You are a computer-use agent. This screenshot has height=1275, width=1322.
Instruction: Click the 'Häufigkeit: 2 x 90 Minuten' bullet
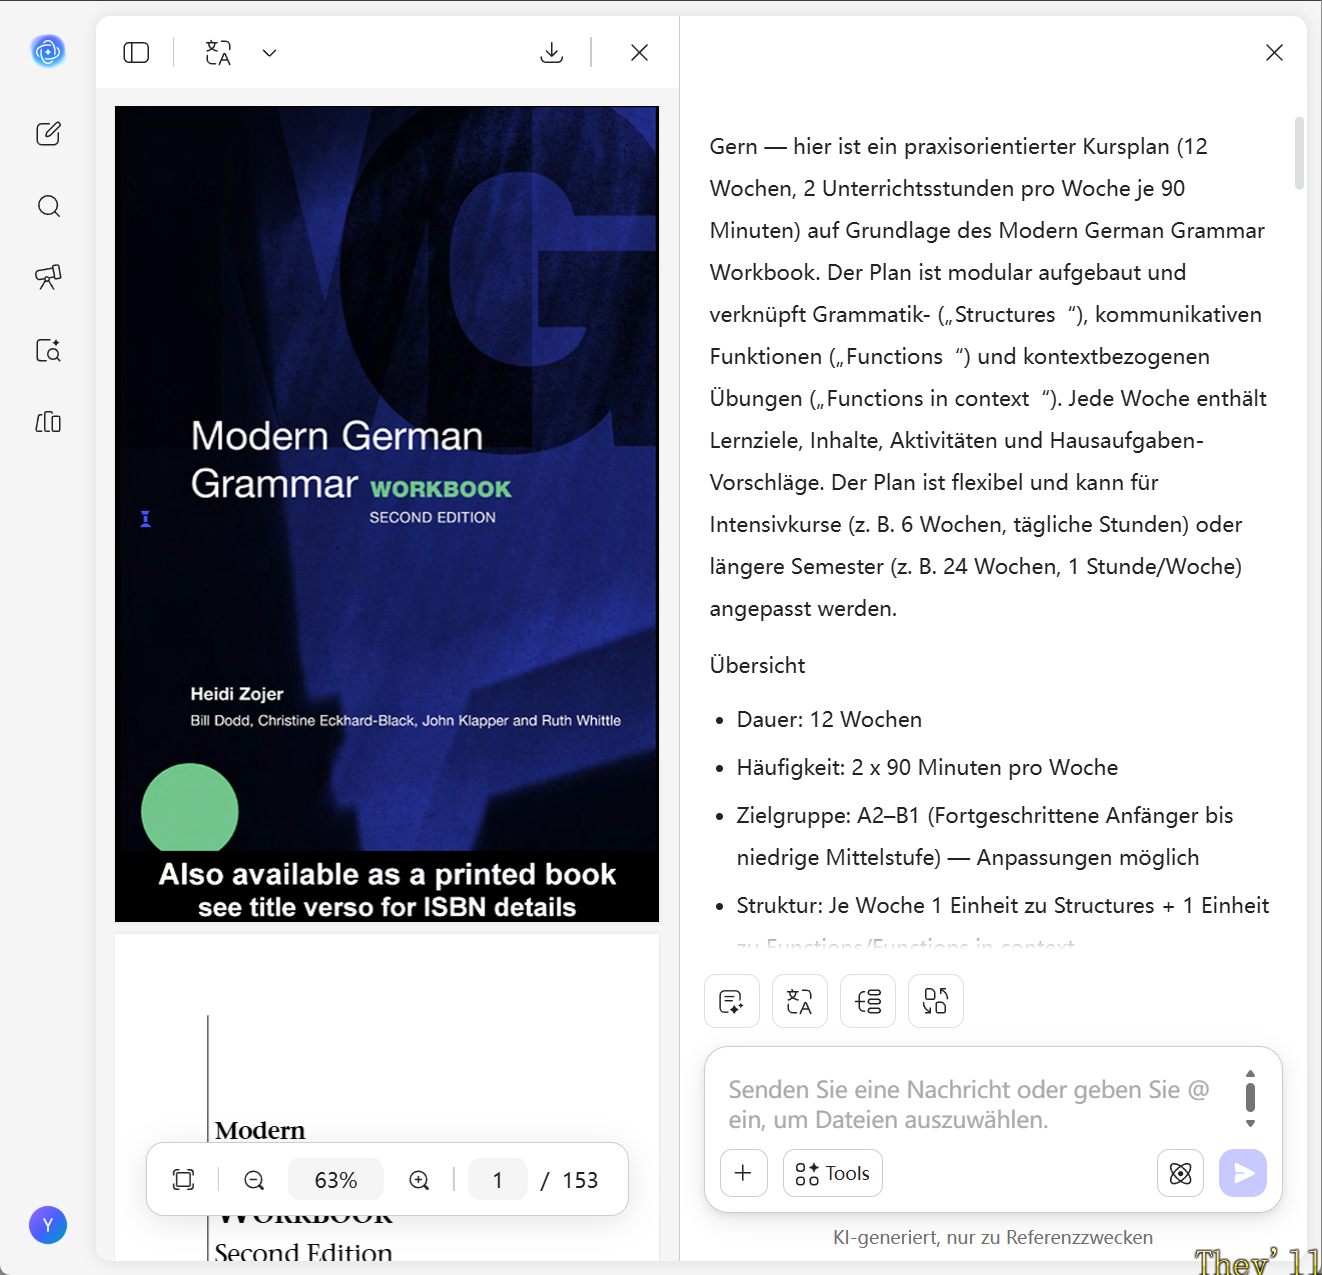pos(928,767)
